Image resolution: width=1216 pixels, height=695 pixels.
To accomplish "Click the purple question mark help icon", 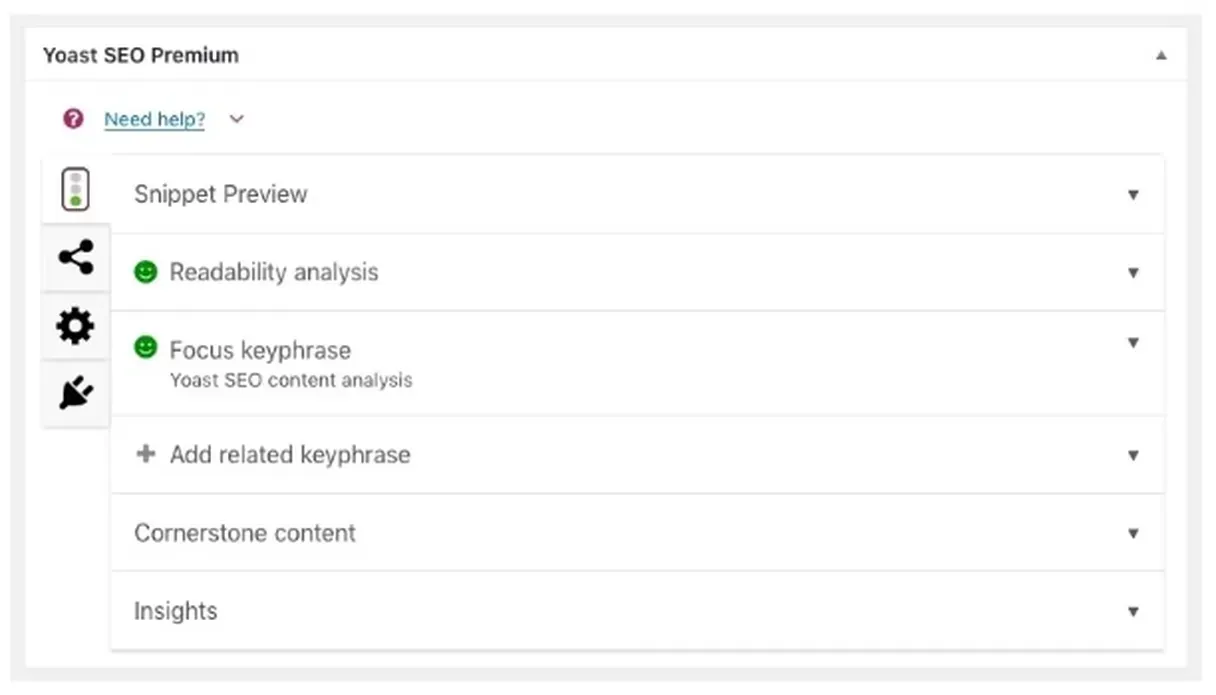I will click(73, 119).
